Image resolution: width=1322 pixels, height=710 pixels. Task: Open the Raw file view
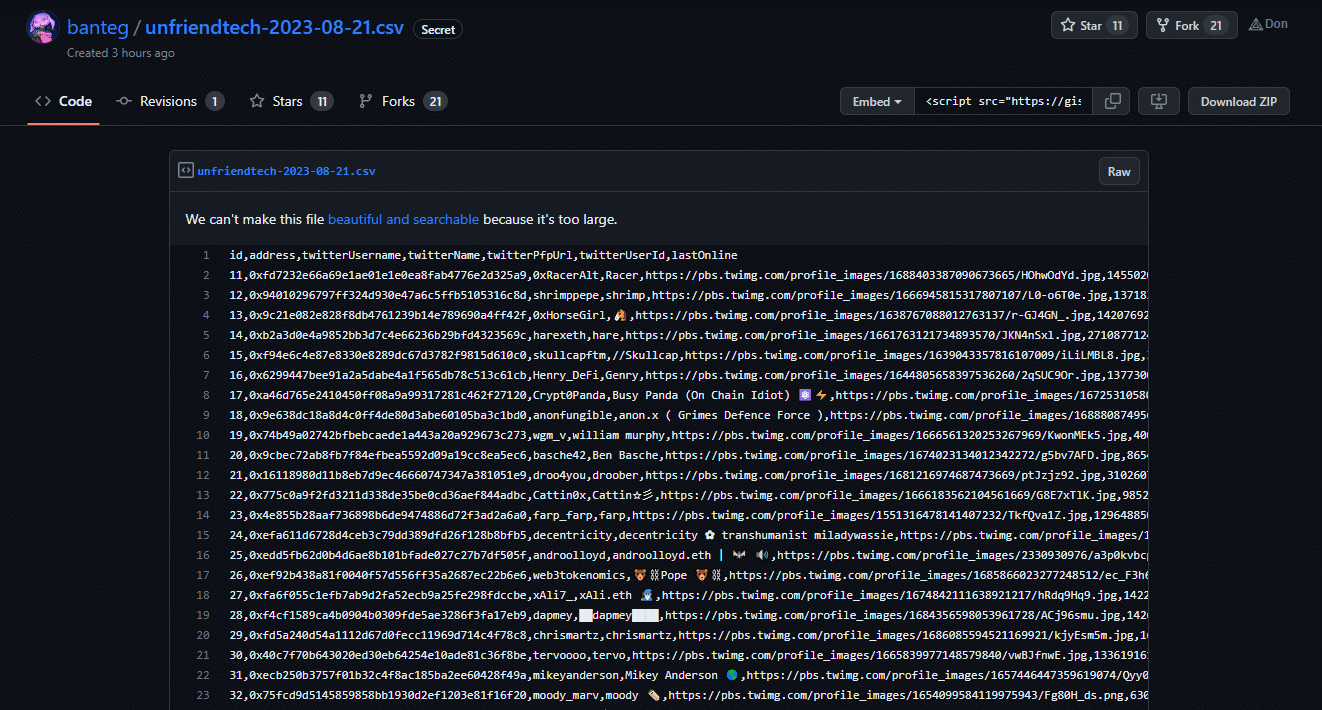tap(1119, 171)
